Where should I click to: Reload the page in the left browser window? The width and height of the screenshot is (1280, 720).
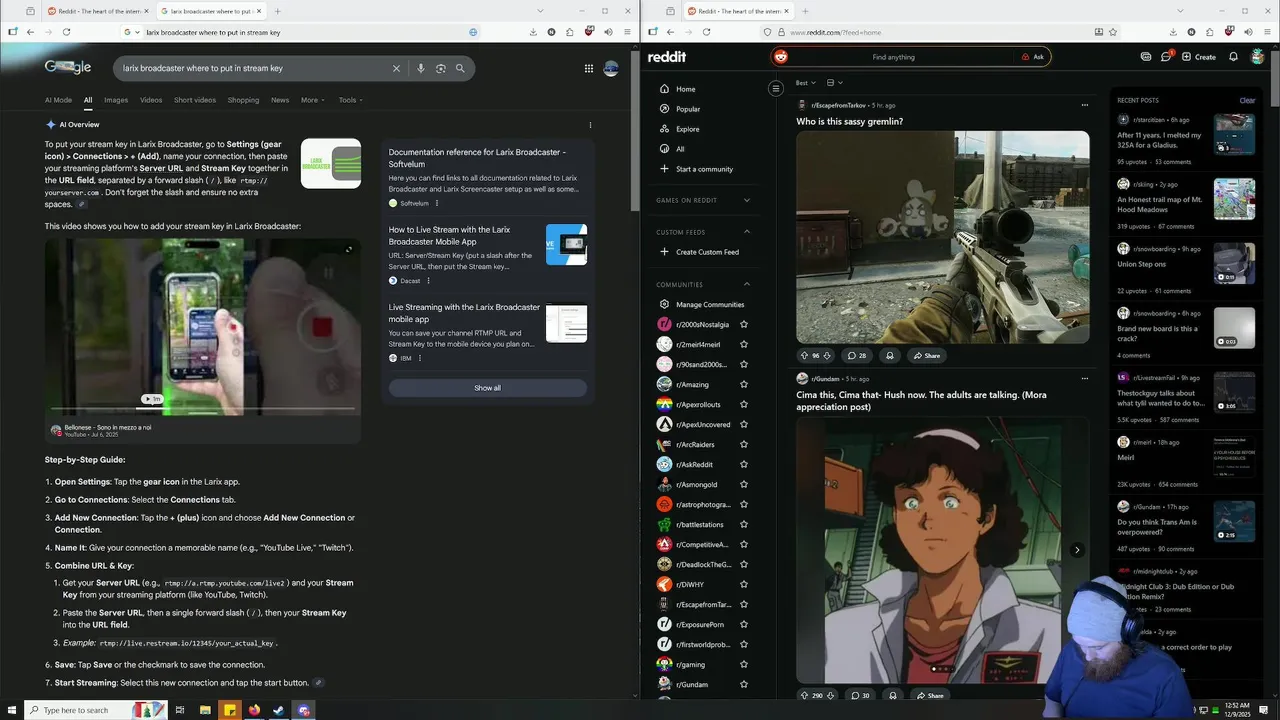[x=66, y=32]
